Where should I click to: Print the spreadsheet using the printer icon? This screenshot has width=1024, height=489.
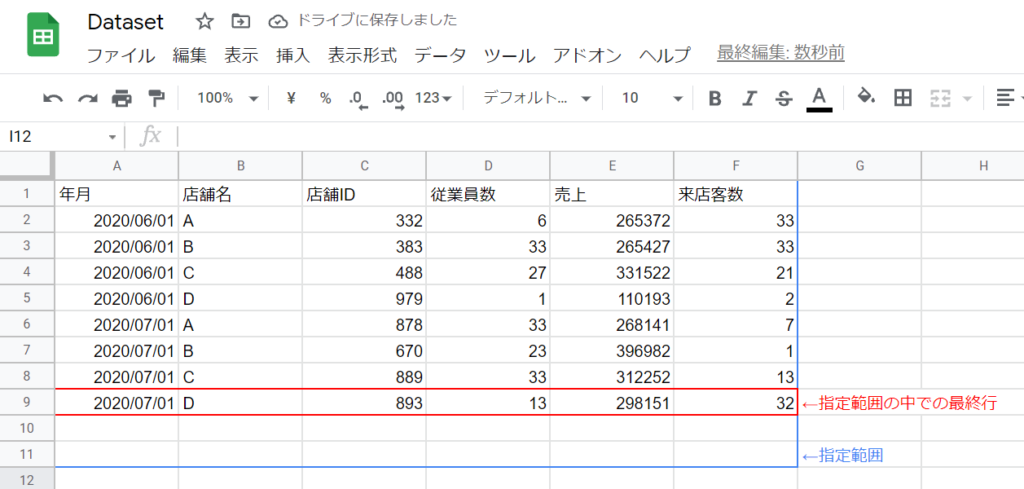(121, 98)
